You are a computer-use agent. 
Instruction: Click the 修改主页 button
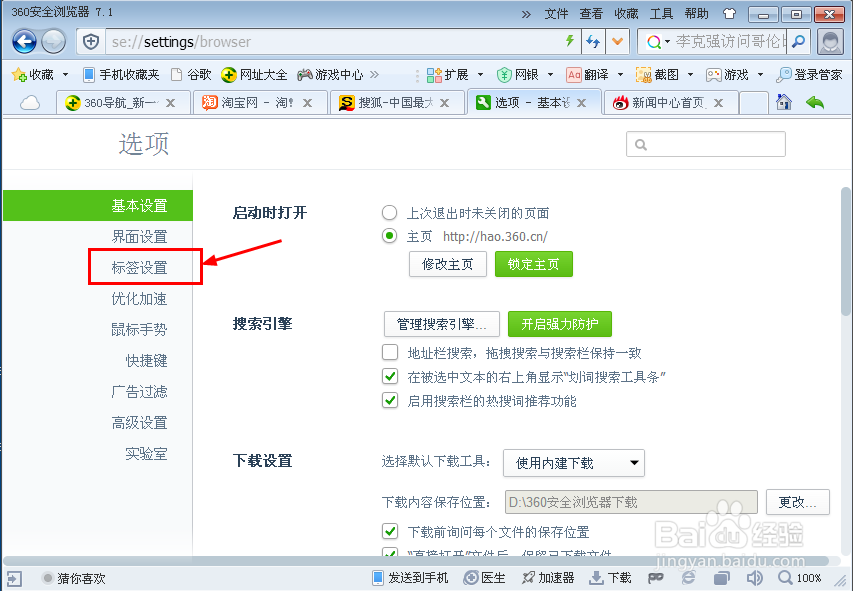coord(448,264)
